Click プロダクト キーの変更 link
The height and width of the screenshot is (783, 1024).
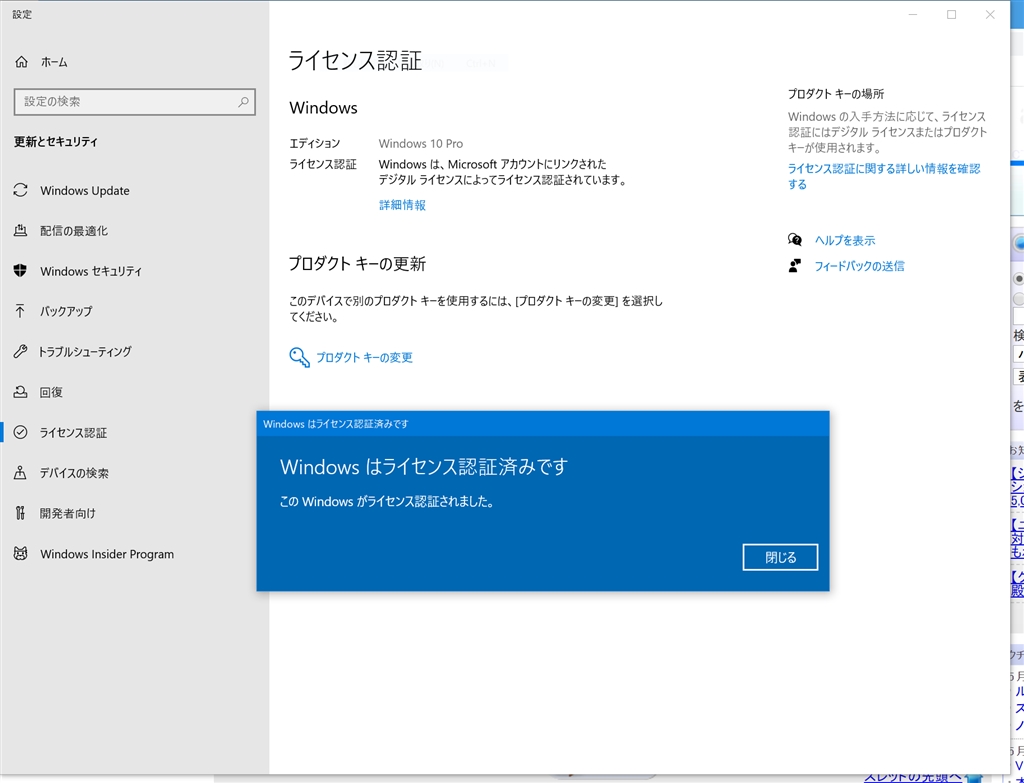tap(364, 357)
